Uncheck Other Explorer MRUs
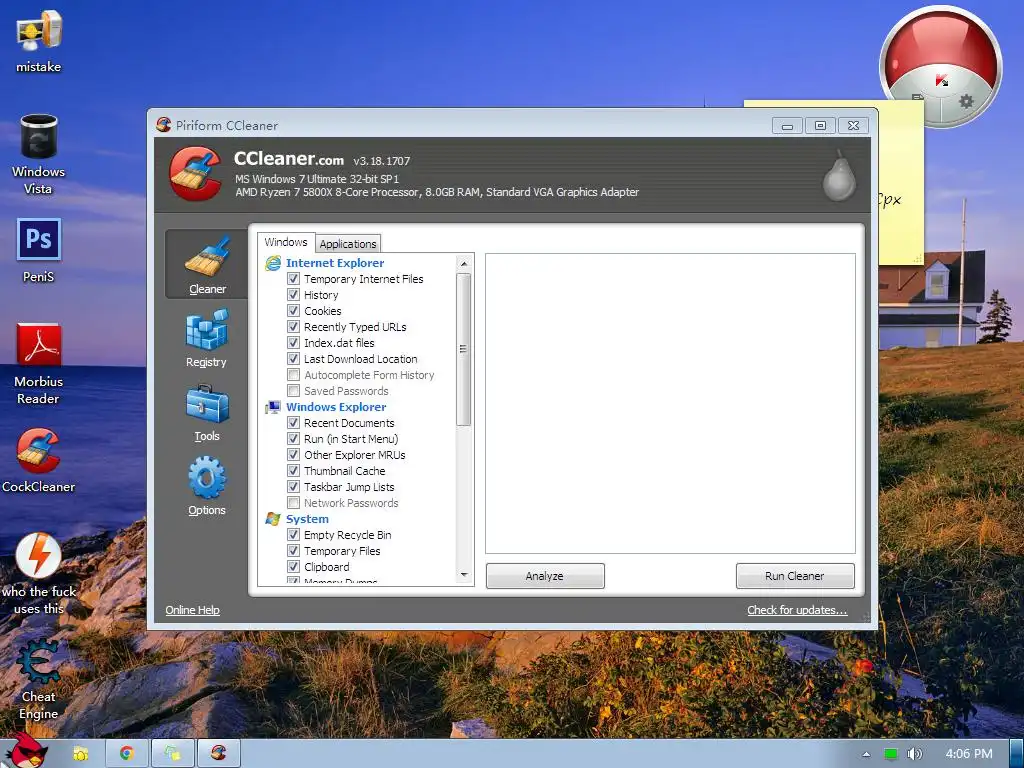Viewport: 1024px width, 768px height. tap(293, 455)
